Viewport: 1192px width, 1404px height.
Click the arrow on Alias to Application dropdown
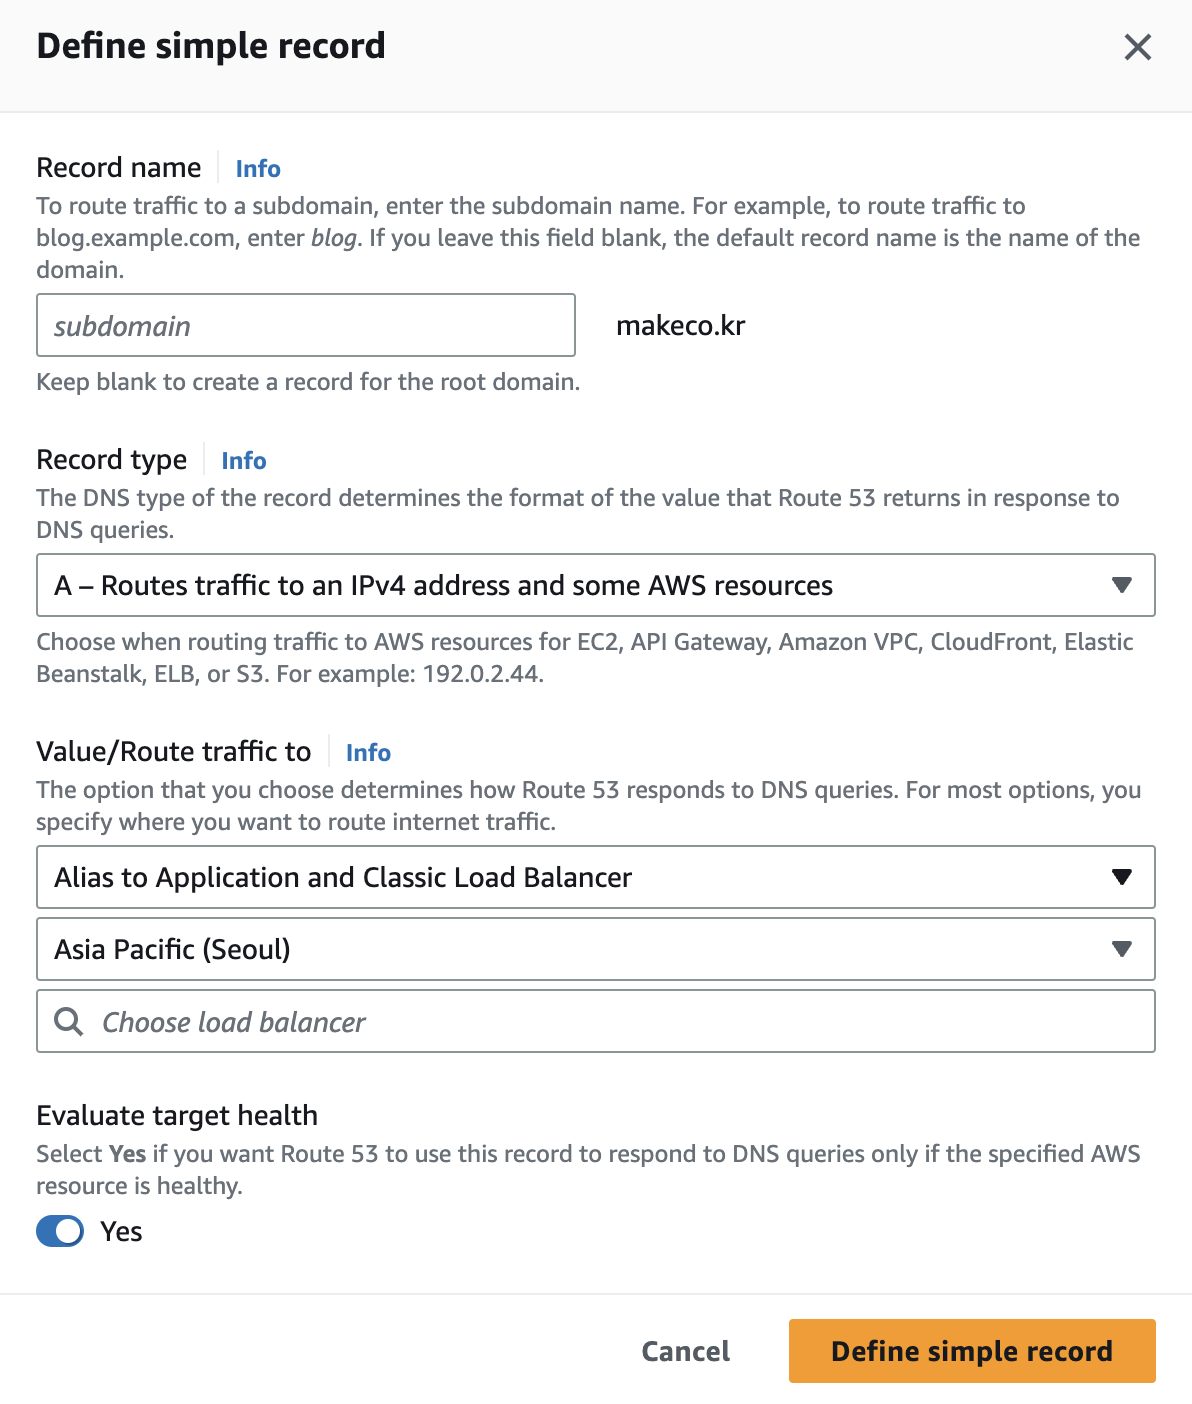1122,877
